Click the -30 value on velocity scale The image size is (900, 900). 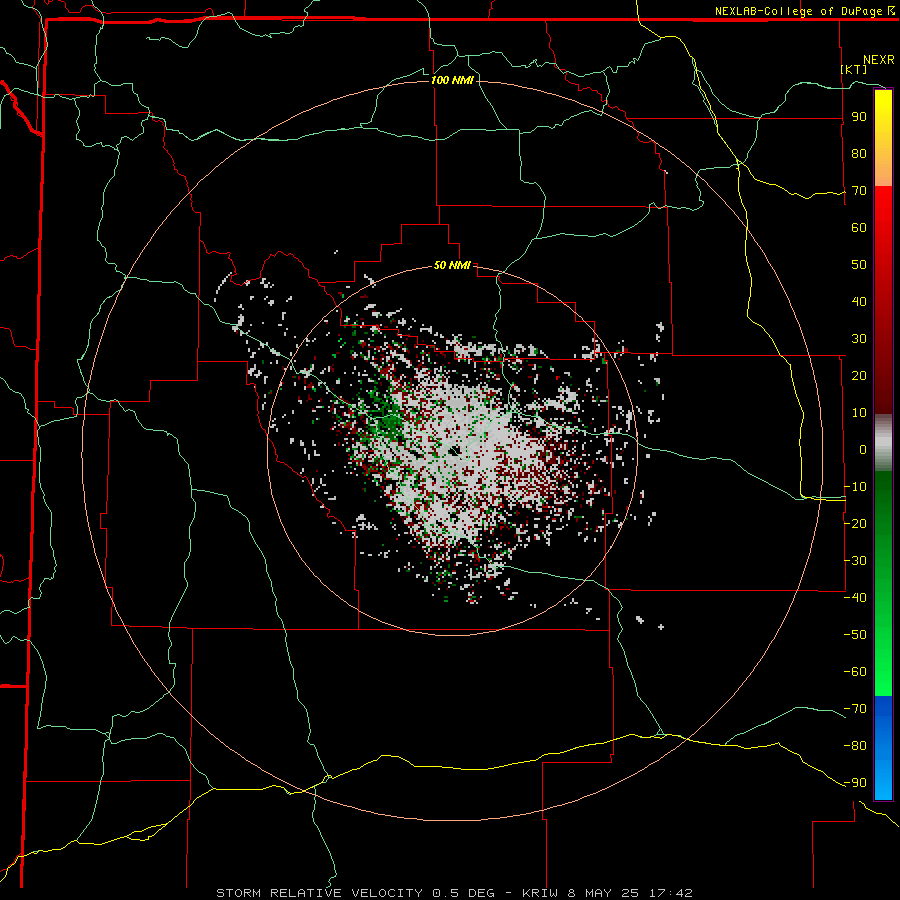pyautogui.click(x=855, y=561)
